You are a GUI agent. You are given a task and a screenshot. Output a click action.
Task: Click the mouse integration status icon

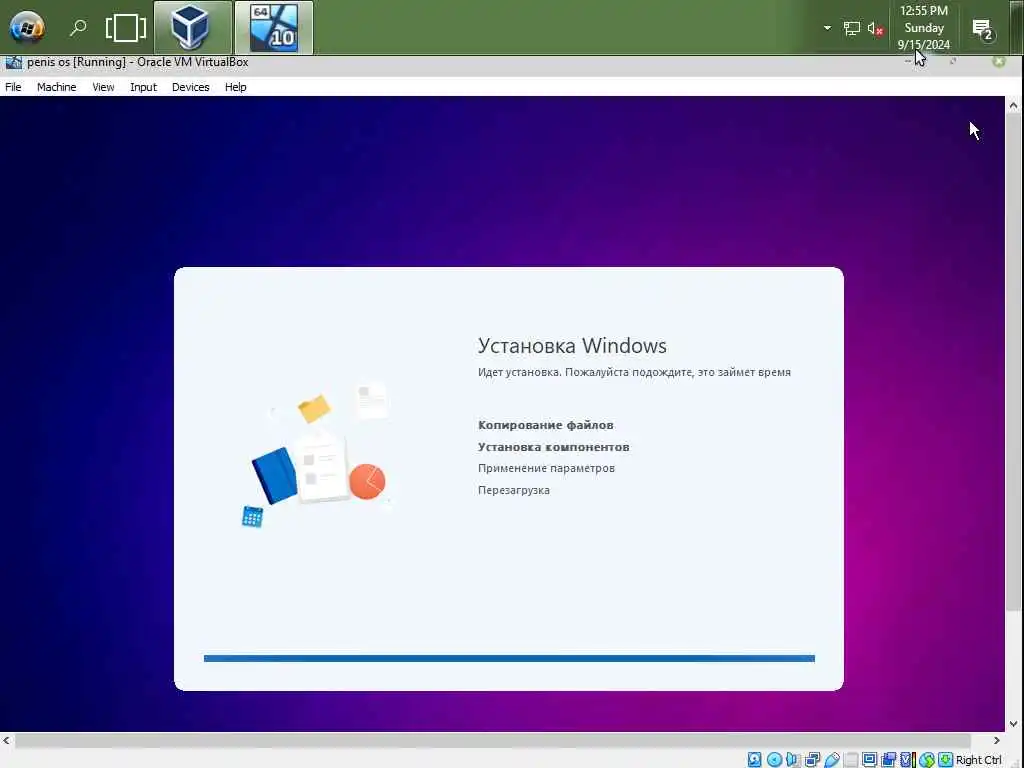click(x=927, y=760)
